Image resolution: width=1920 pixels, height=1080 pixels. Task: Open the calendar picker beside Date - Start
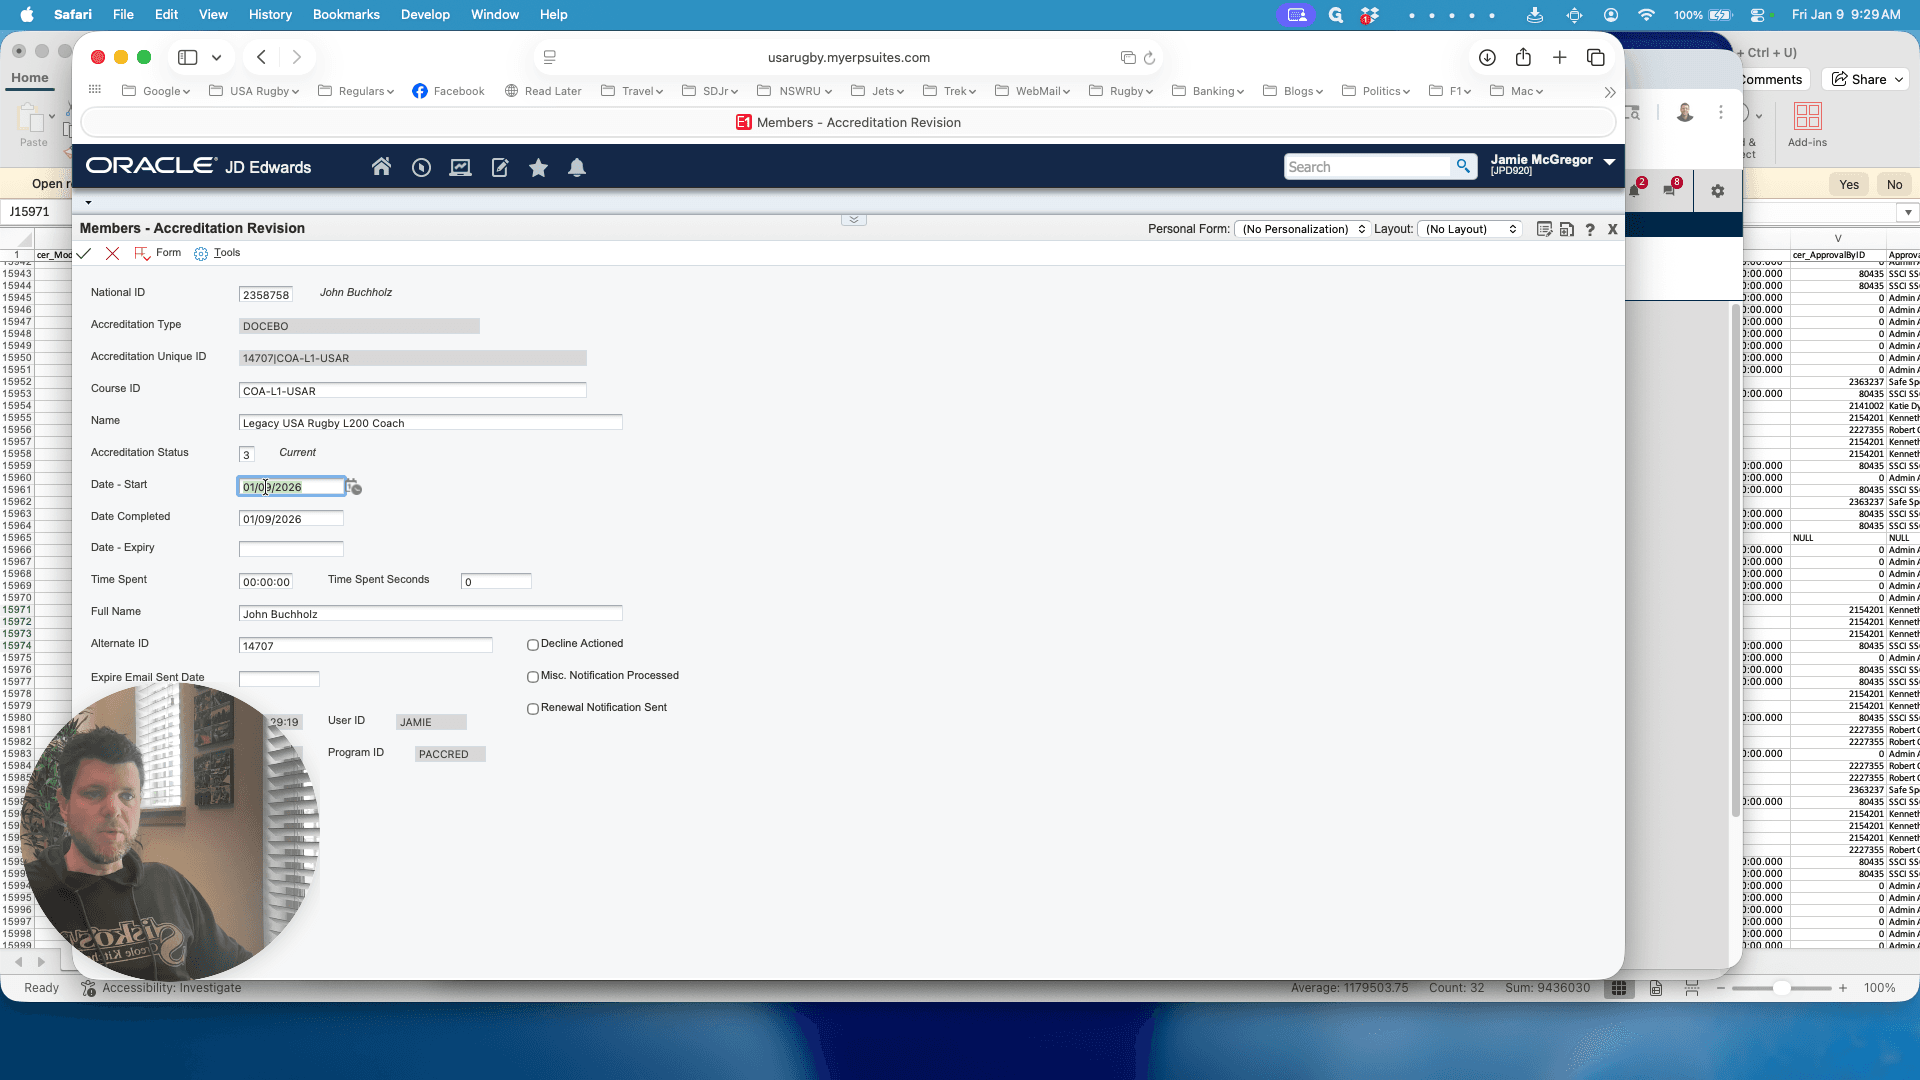[354, 487]
